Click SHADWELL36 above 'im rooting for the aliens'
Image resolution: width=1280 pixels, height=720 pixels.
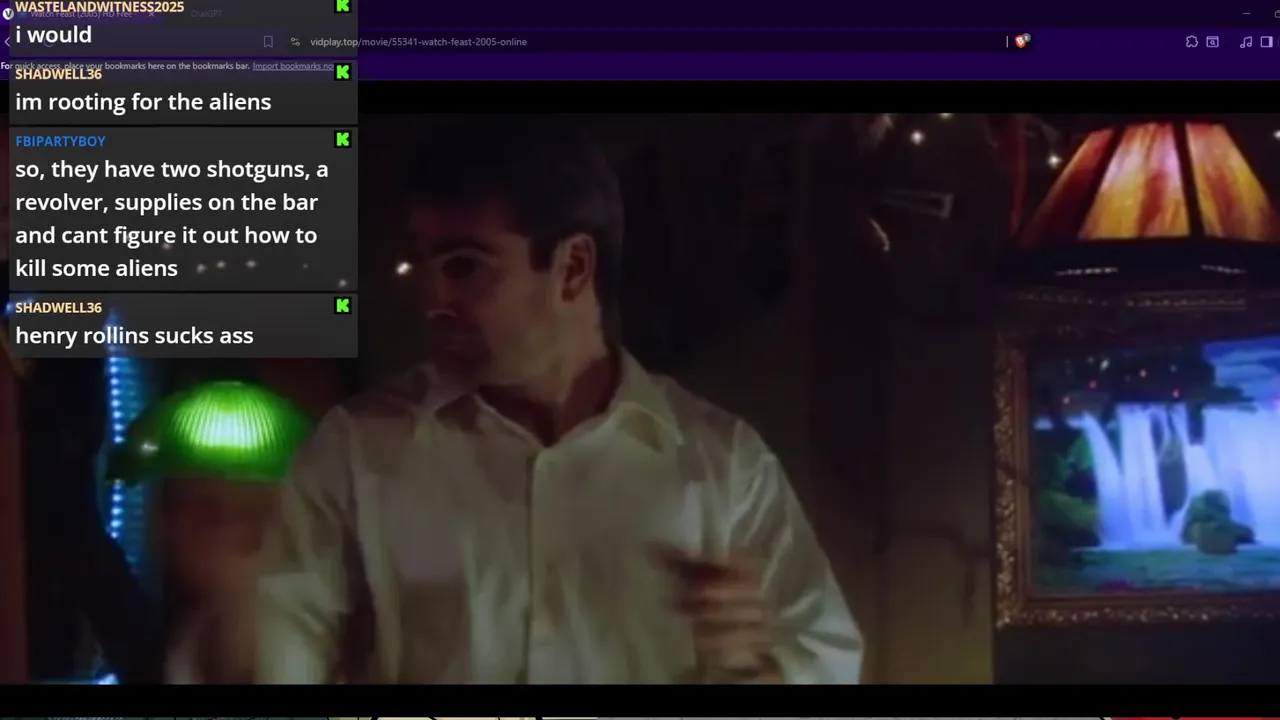click(x=58, y=74)
